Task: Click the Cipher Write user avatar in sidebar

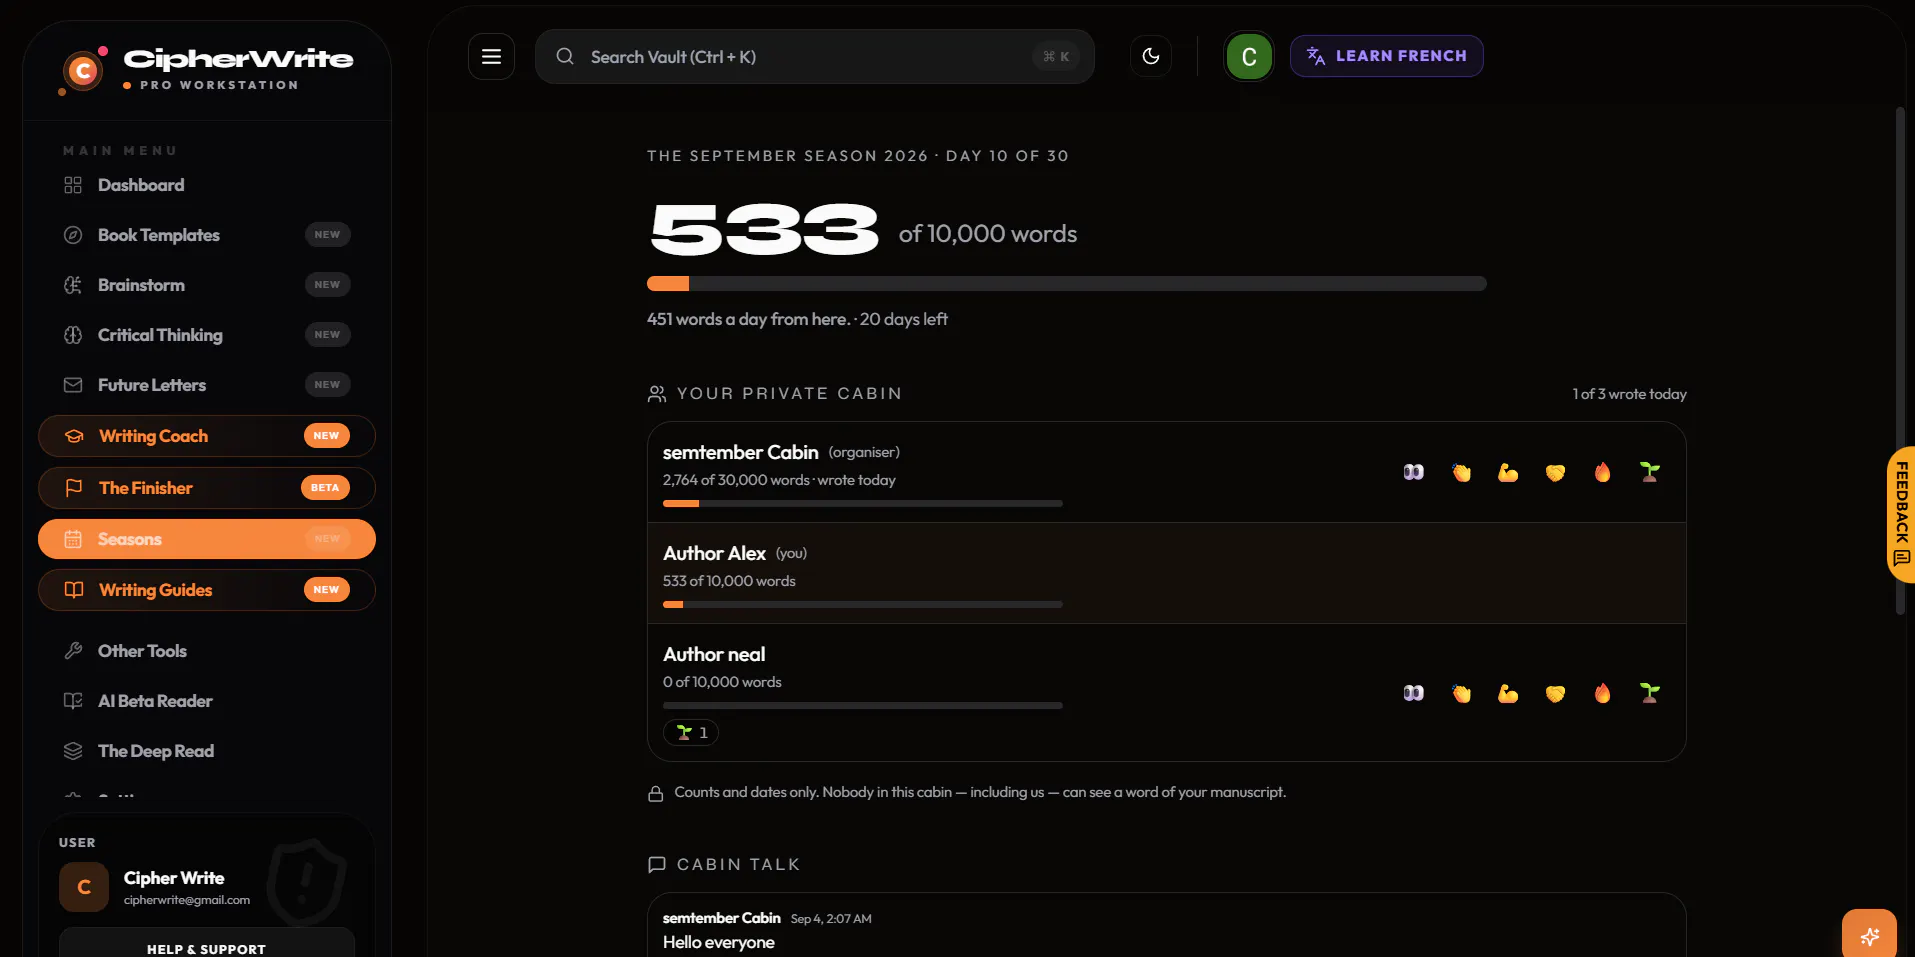Action: pyautogui.click(x=84, y=887)
